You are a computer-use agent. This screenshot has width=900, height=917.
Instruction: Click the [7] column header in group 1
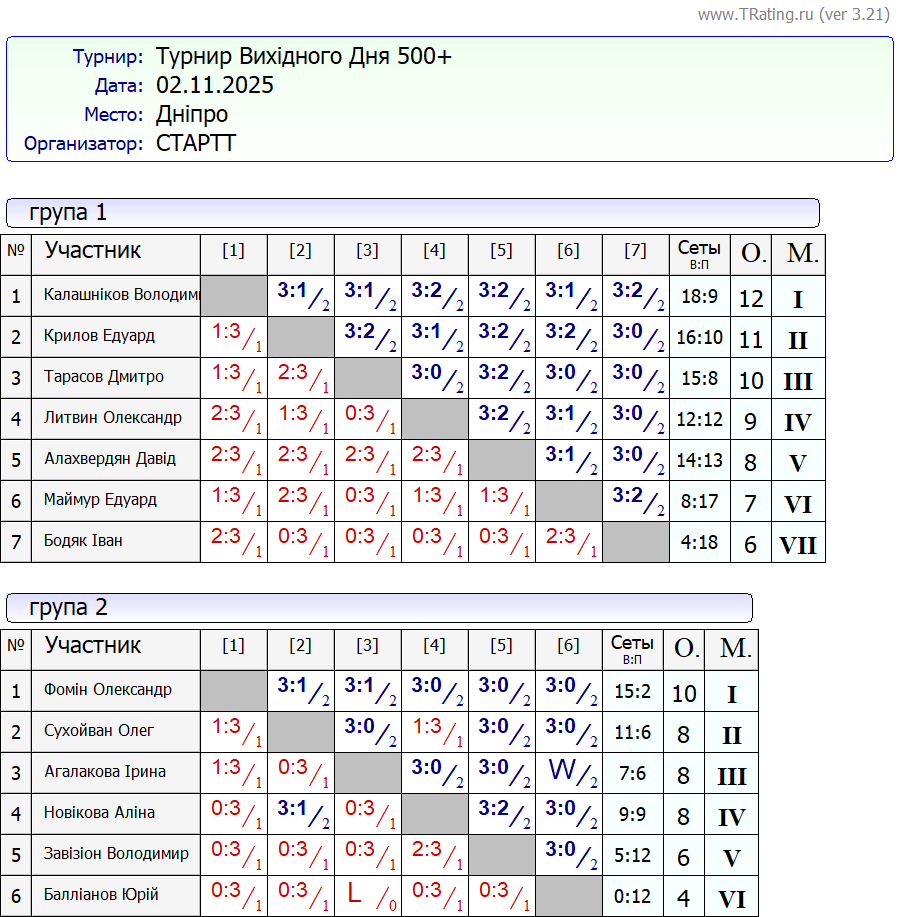(x=635, y=251)
